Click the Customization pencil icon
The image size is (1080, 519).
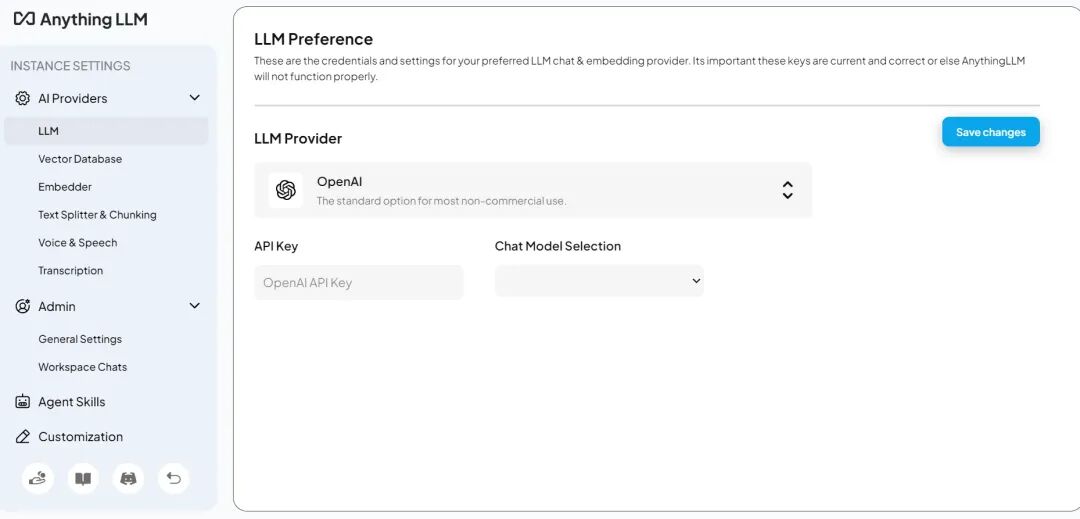click(23, 436)
